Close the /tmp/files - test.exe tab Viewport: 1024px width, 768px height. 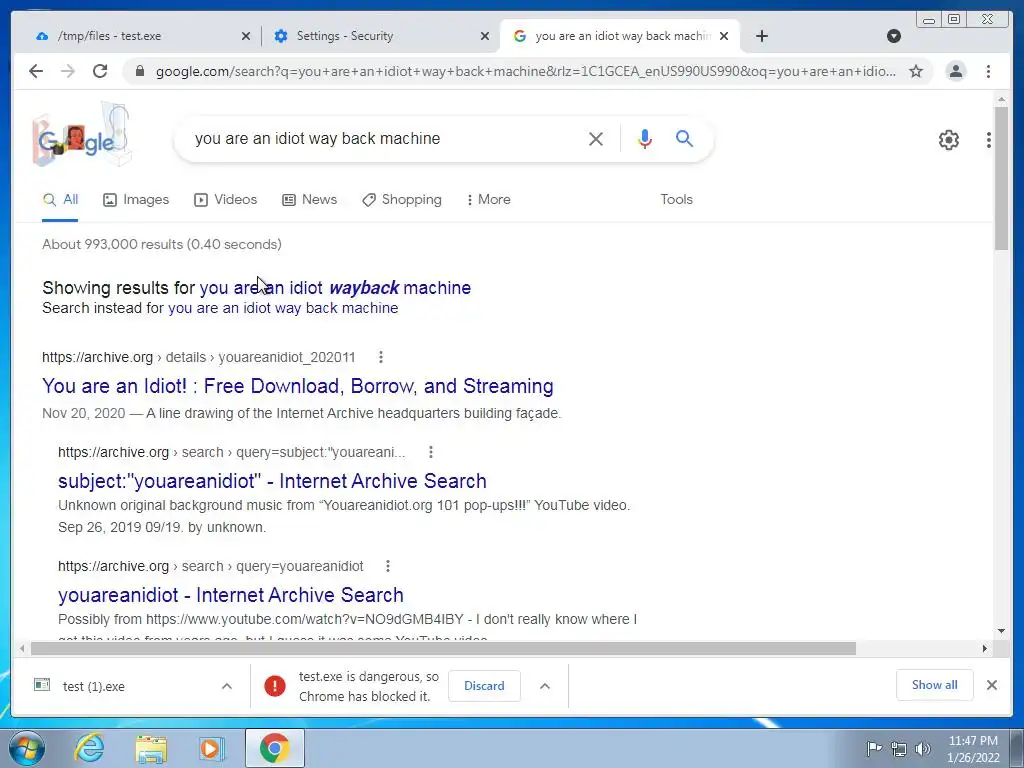246,36
